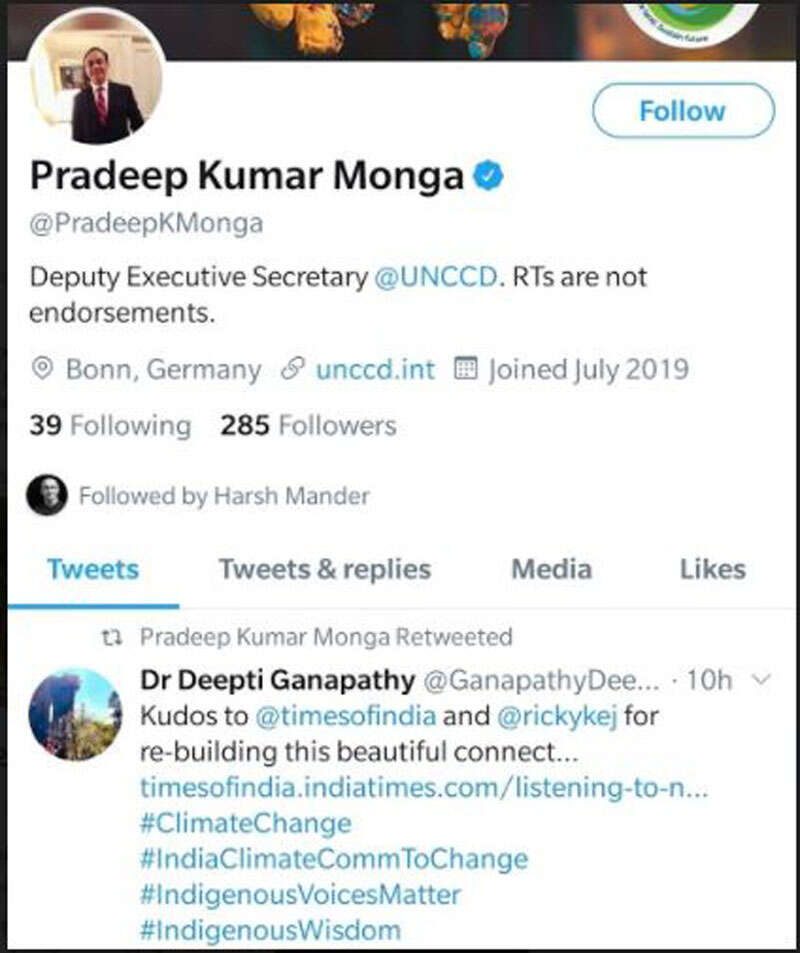
Task: Open the #ClimateChange hashtag
Action: [x=246, y=824]
